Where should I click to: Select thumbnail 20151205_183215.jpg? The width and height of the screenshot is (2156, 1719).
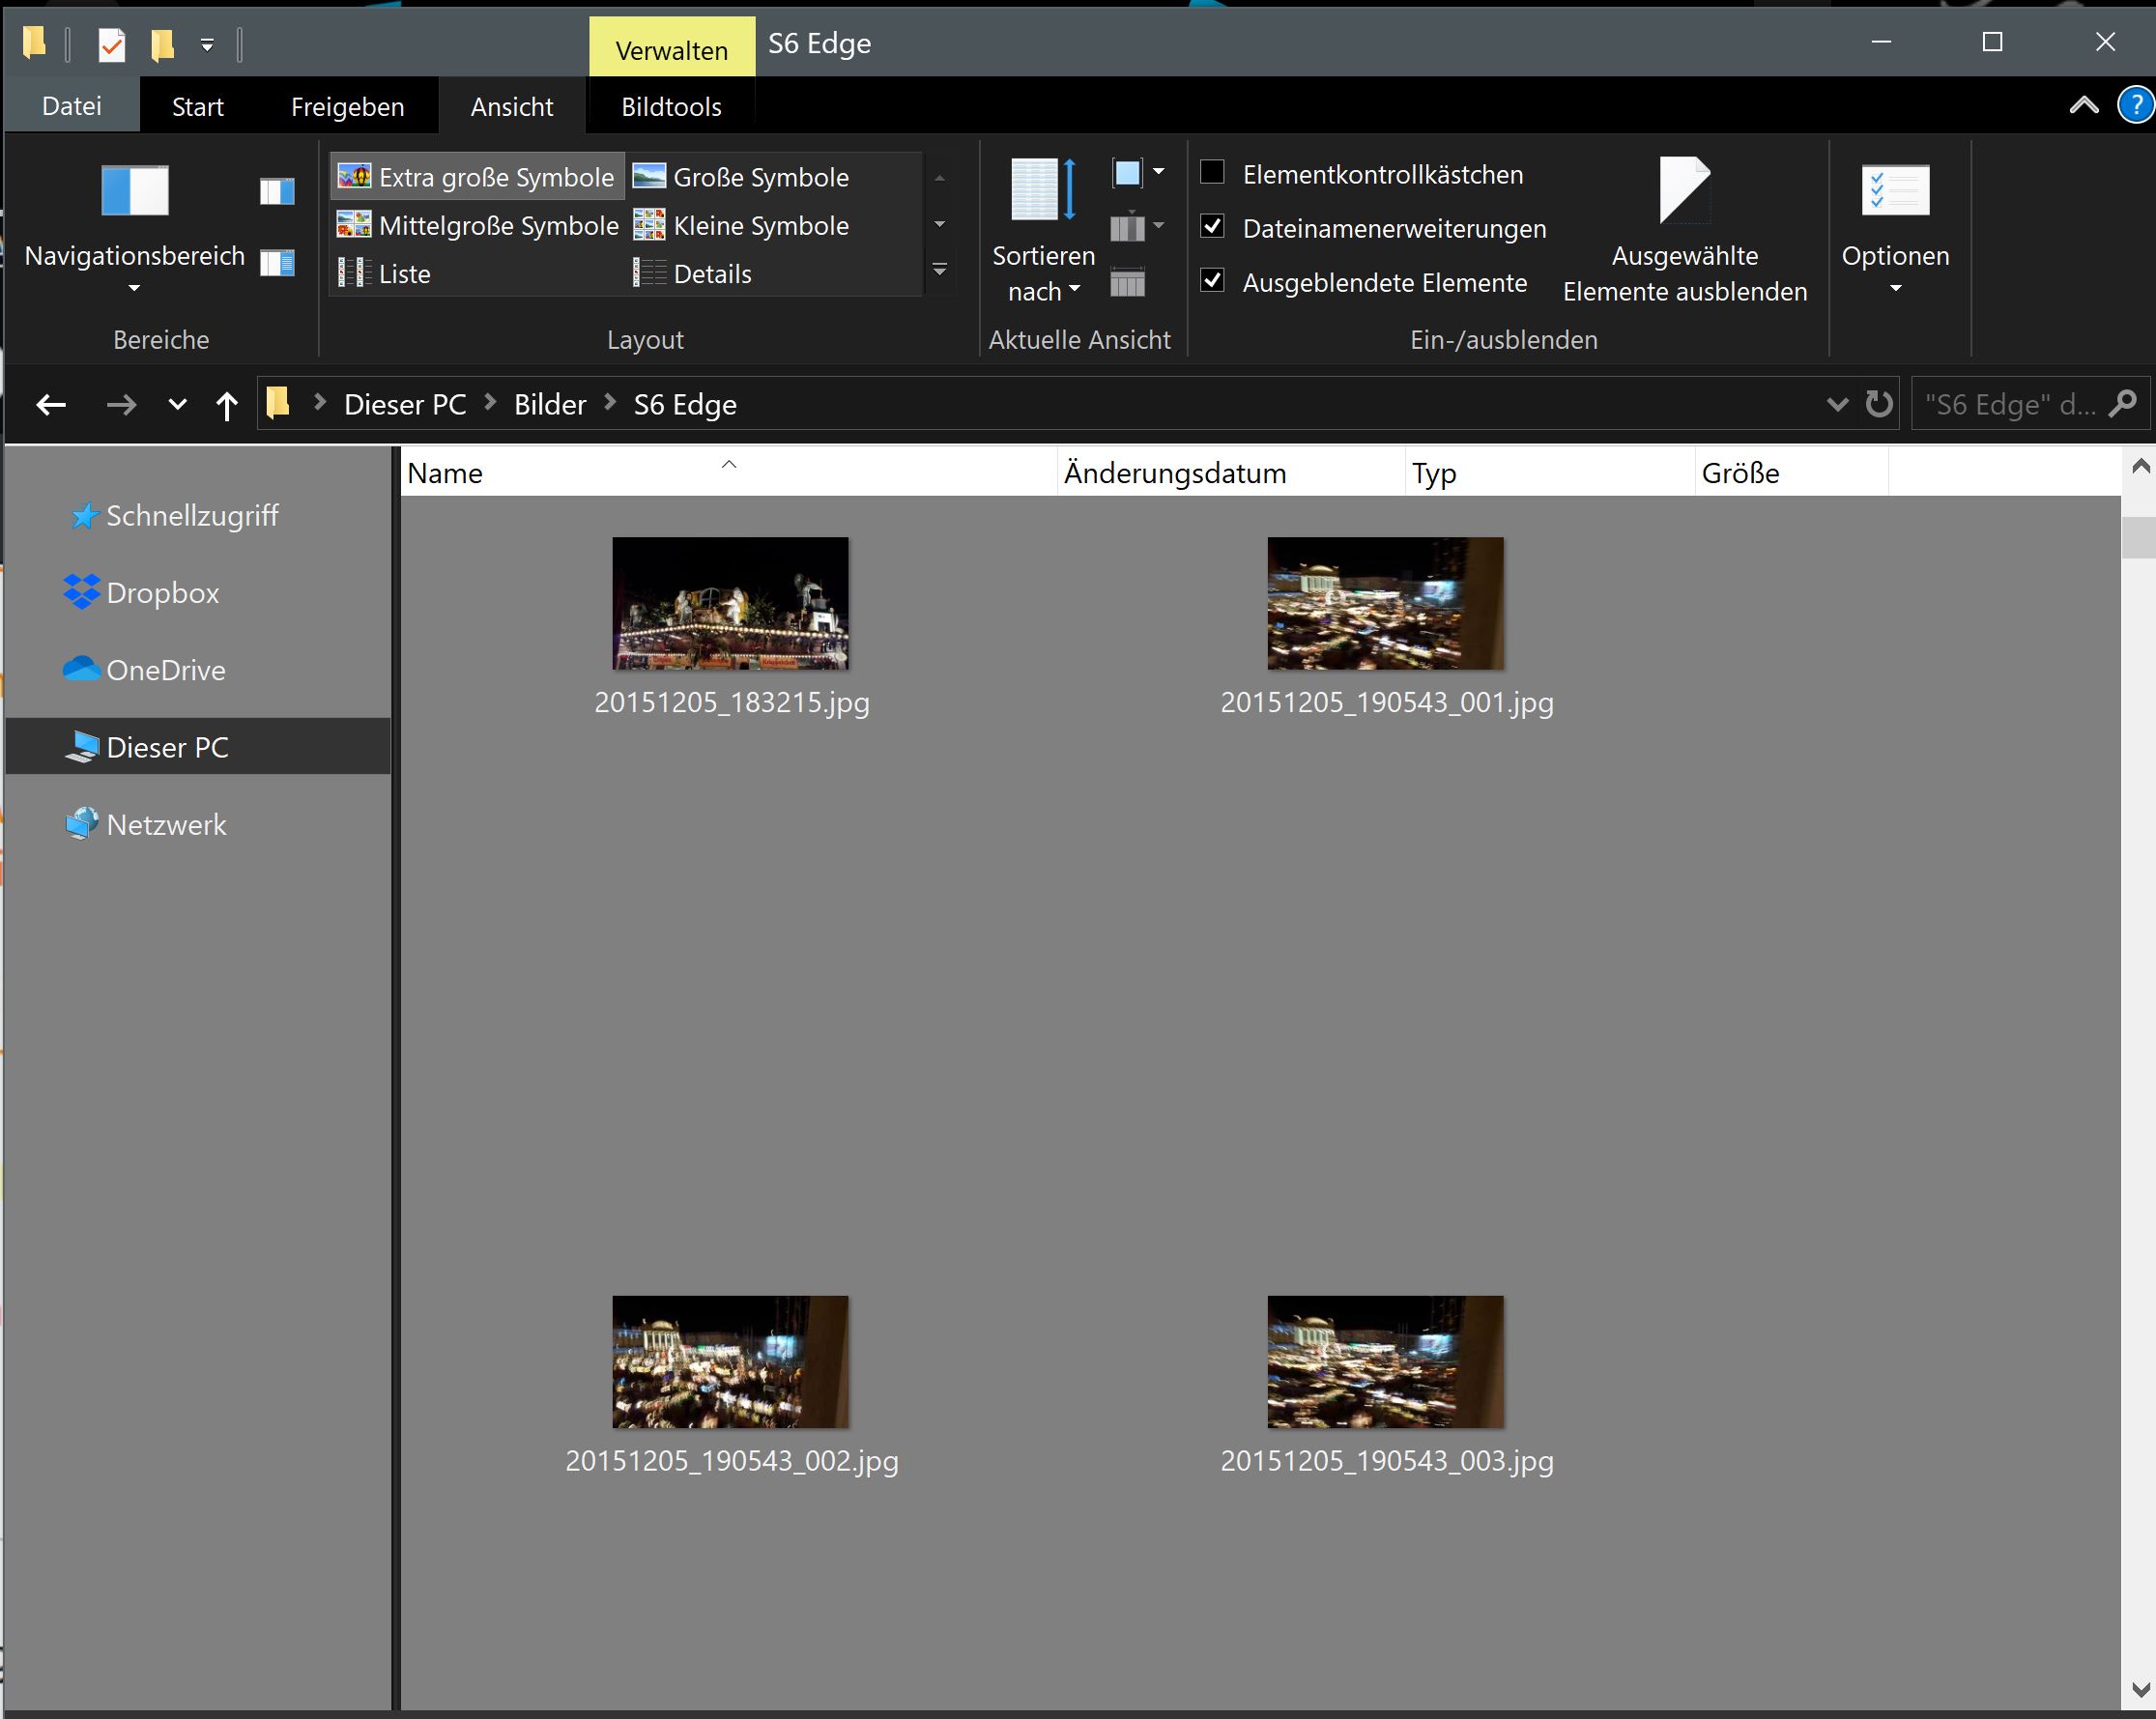[731, 604]
